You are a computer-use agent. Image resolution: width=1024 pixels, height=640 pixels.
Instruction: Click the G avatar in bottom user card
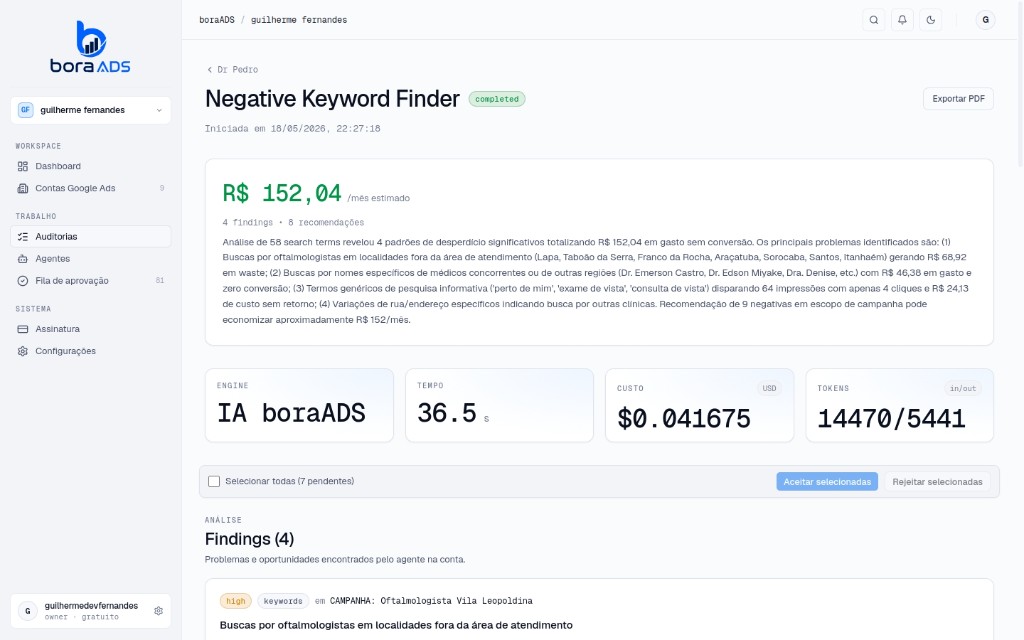tap(27, 611)
